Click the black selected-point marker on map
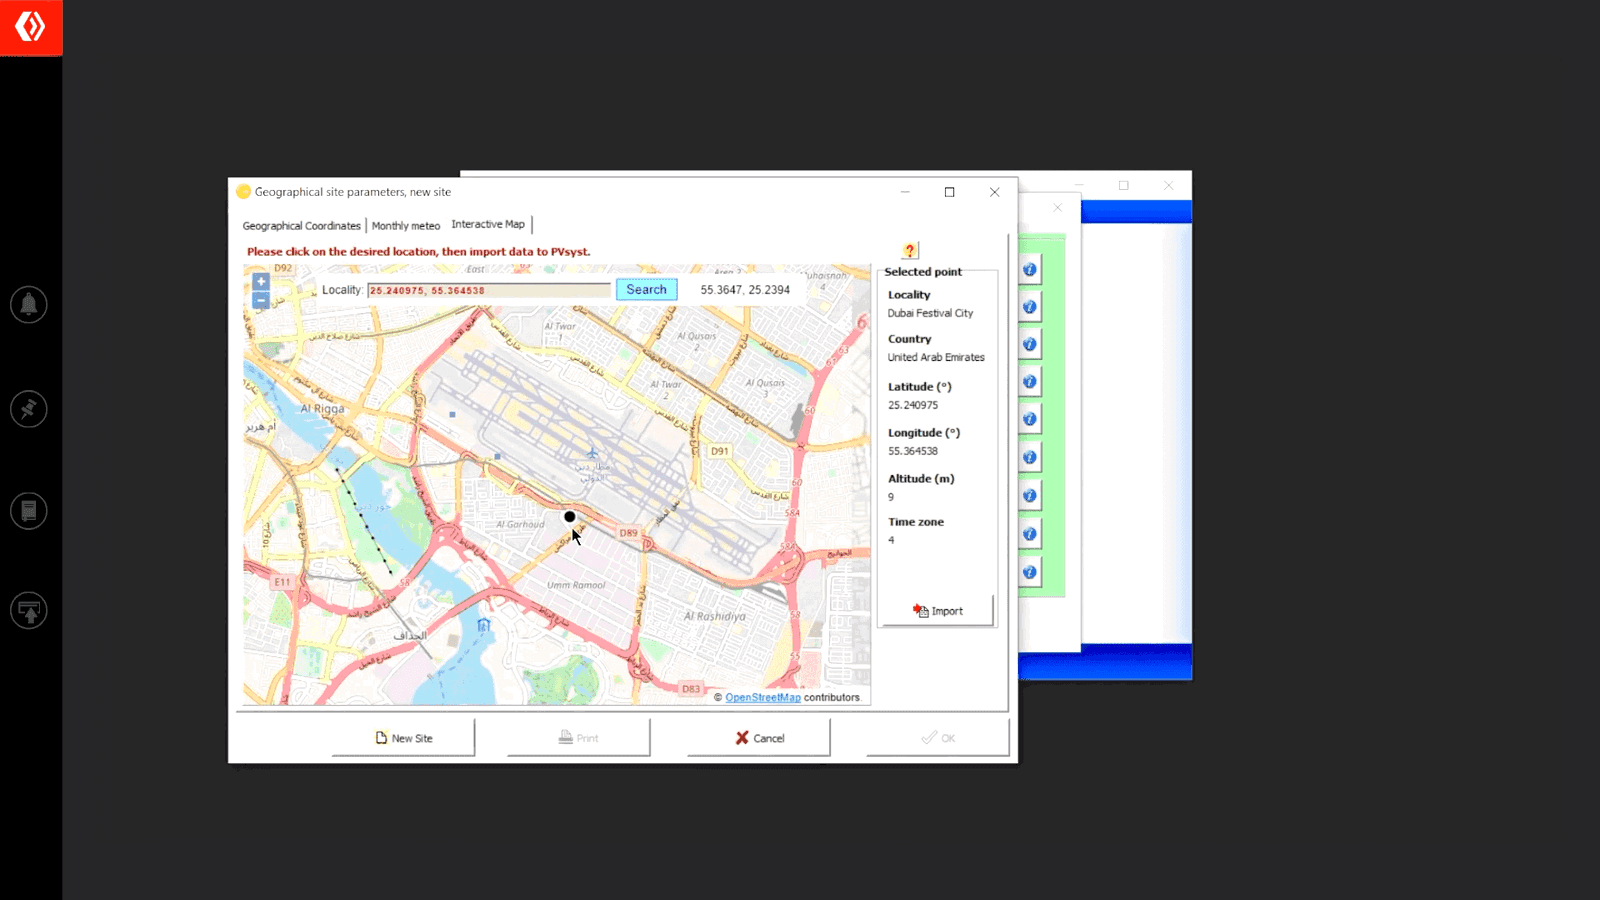Screen dimensions: 1600x900 tap(569, 517)
